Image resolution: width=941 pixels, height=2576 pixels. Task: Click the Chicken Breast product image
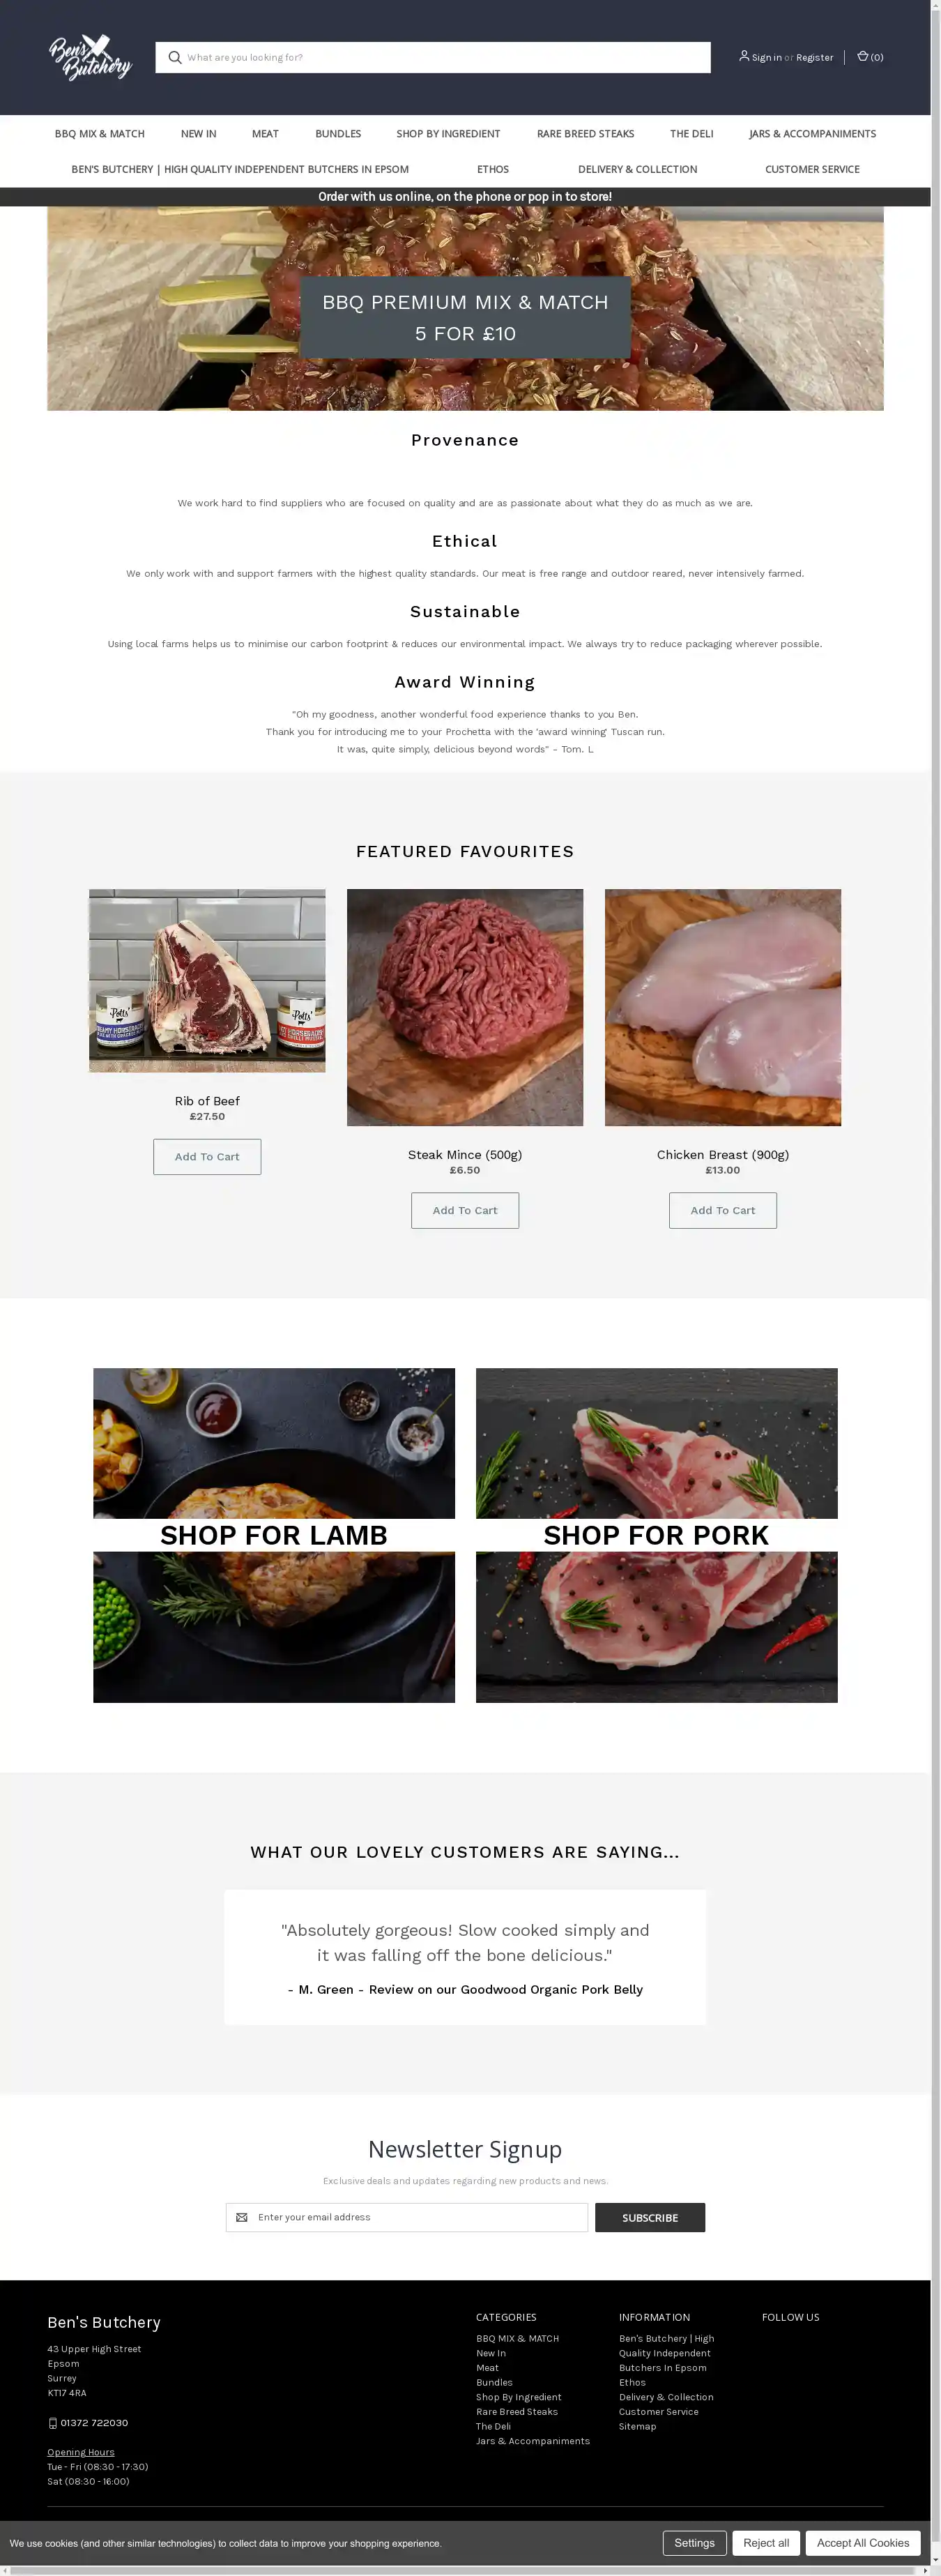[x=723, y=1007]
